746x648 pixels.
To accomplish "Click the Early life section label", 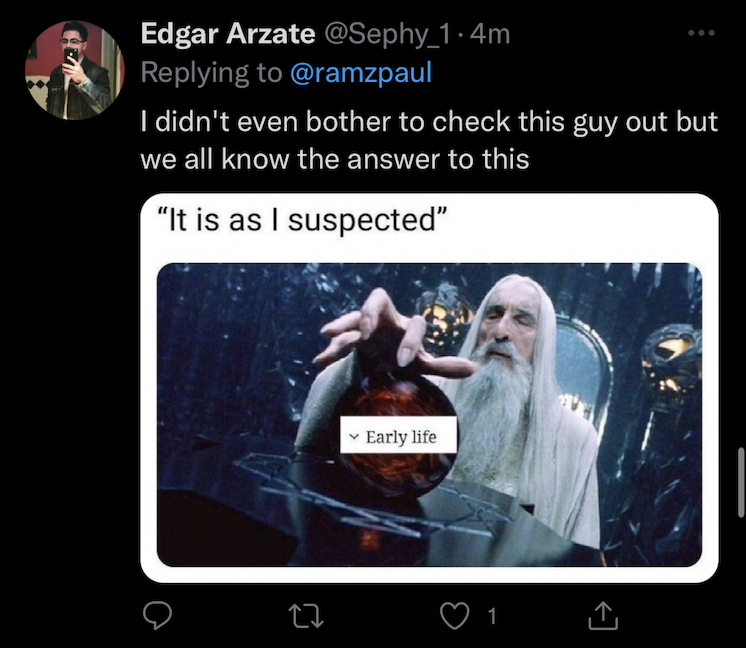I will [x=401, y=437].
